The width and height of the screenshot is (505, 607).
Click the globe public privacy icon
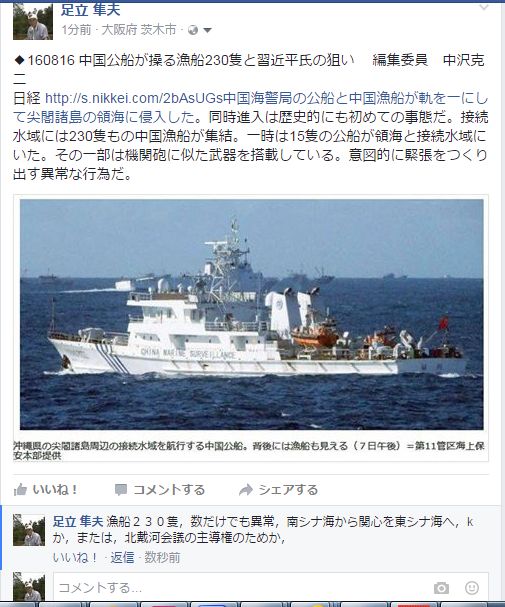193,30
